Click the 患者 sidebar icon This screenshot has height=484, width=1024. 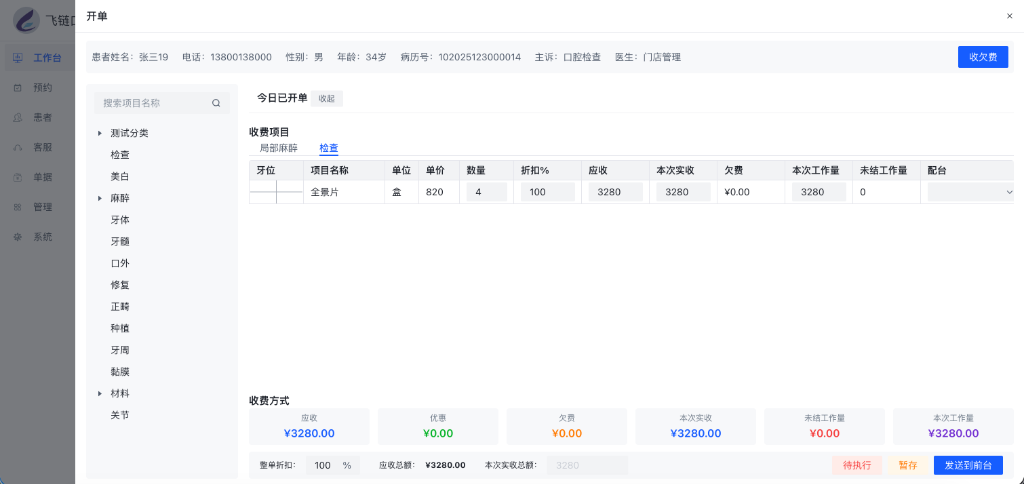[x=18, y=118]
